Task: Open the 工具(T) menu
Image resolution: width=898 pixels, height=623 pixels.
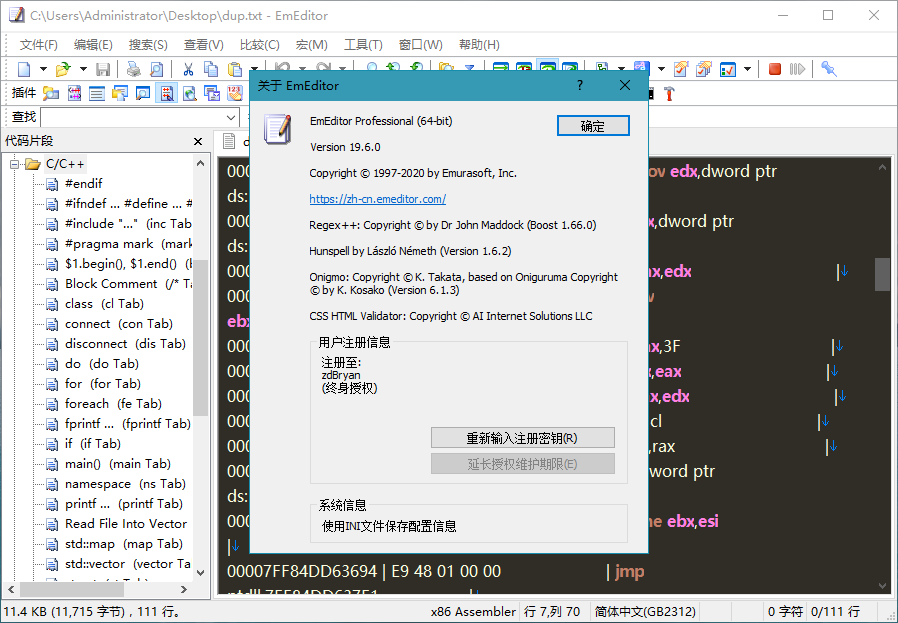Action: (363, 45)
